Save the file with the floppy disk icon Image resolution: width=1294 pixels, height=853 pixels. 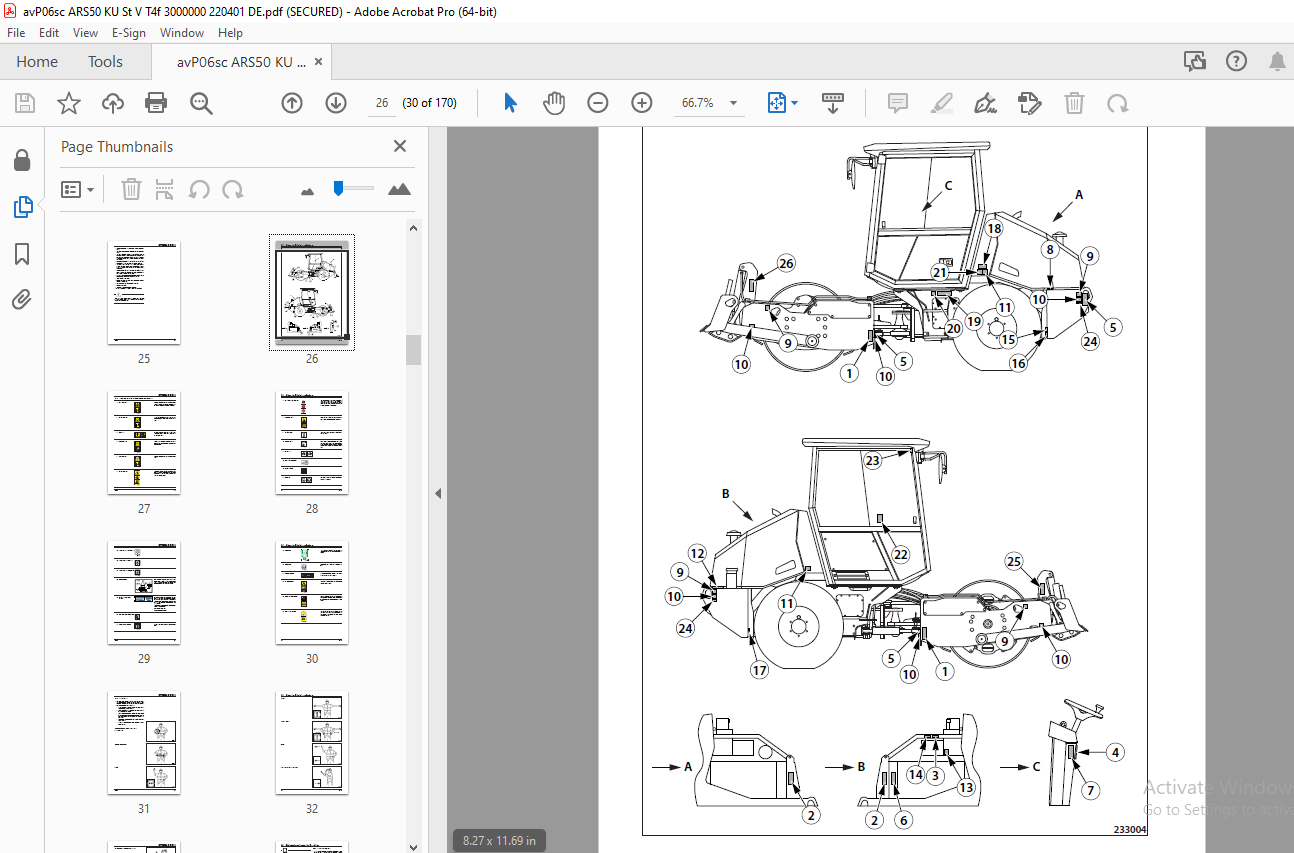(x=25, y=103)
